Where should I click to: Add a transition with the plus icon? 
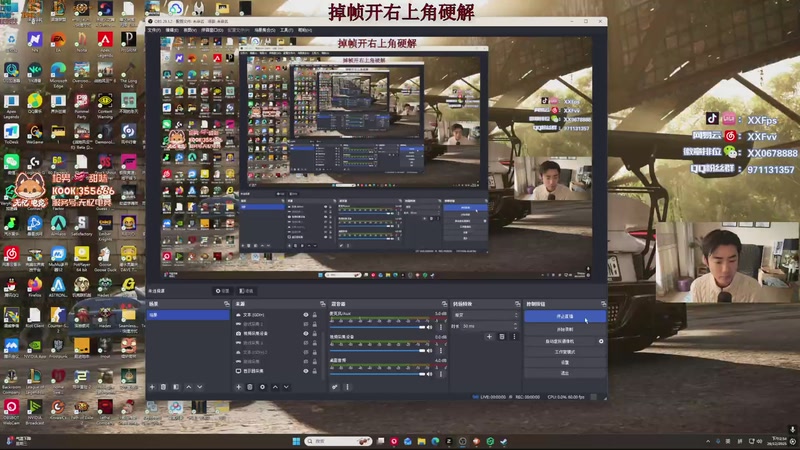pyautogui.click(x=489, y=337)
